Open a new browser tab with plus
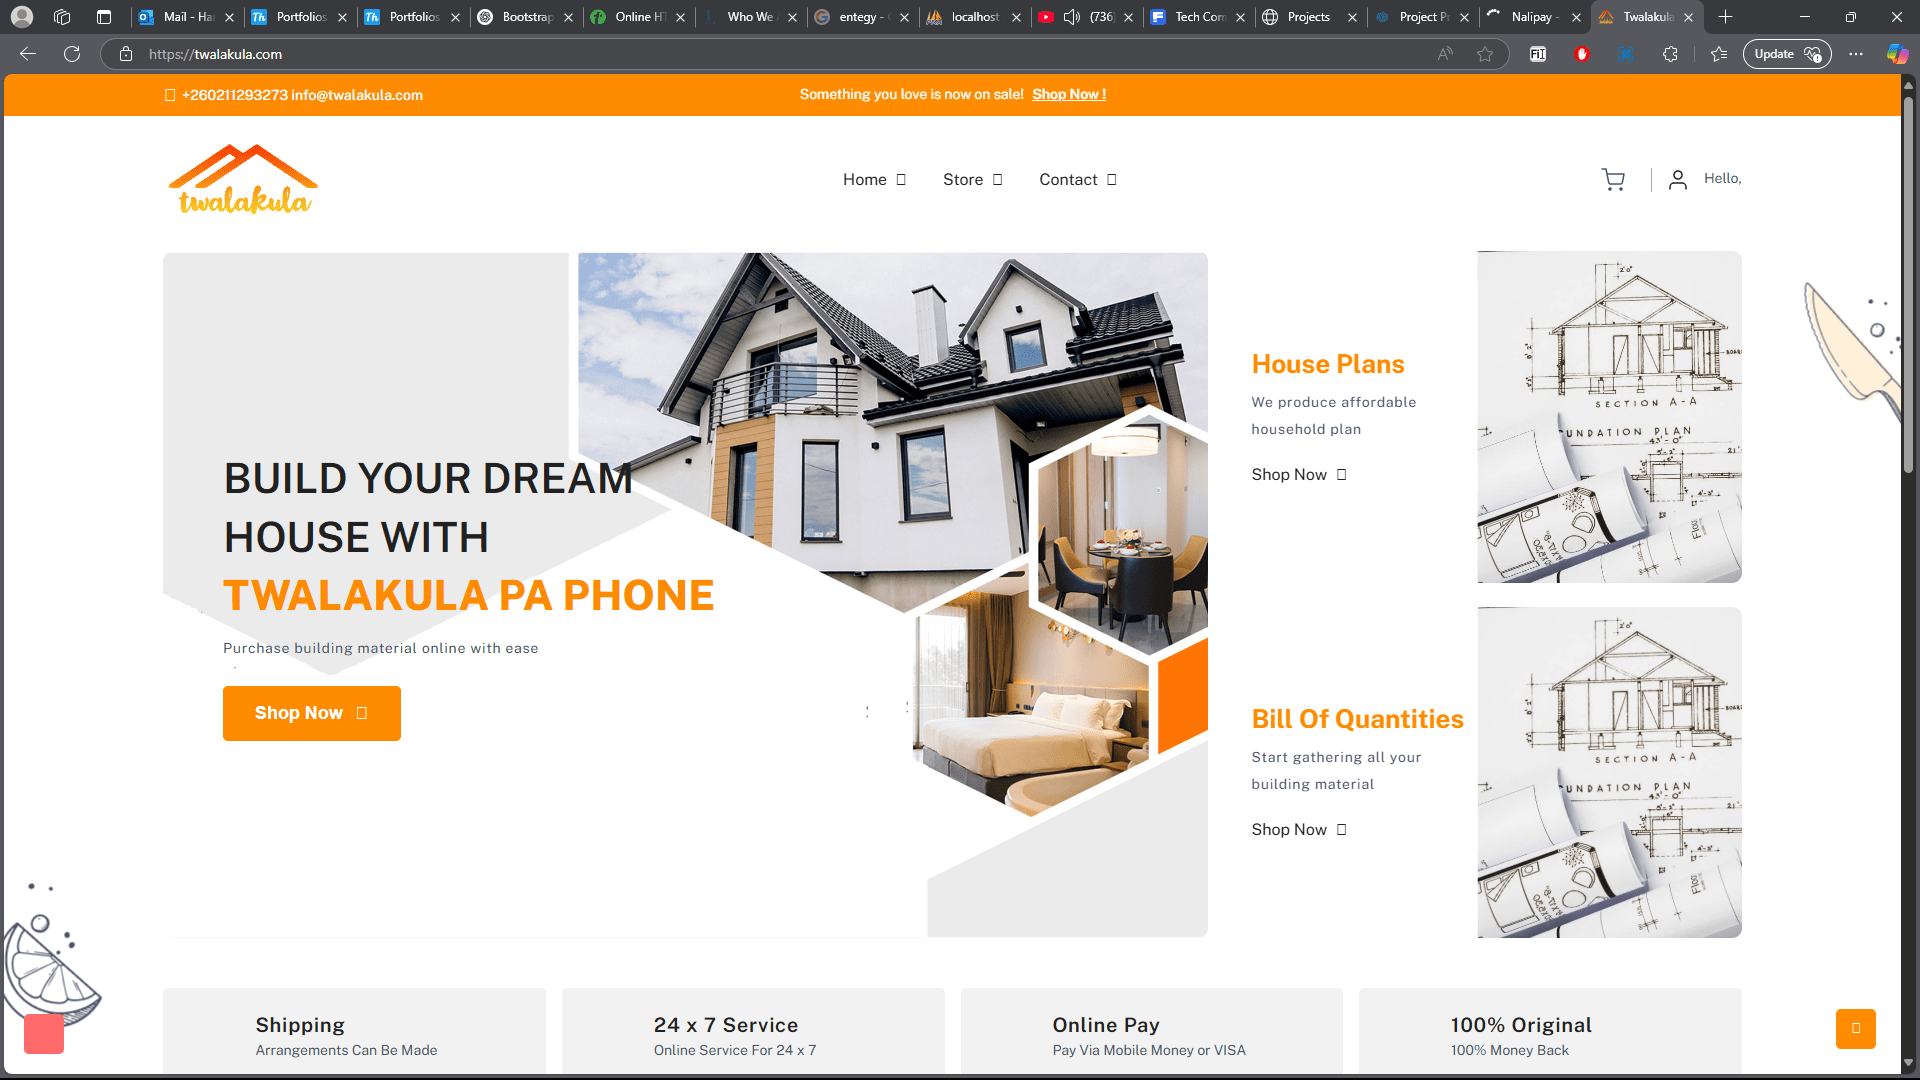 1725,17
